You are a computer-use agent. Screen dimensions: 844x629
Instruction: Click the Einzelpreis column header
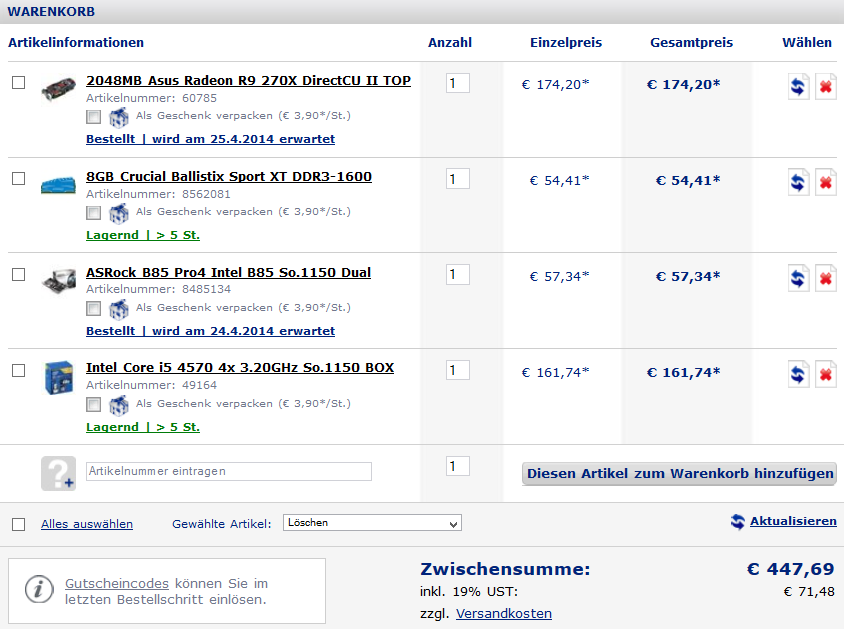tap(566, 43)
